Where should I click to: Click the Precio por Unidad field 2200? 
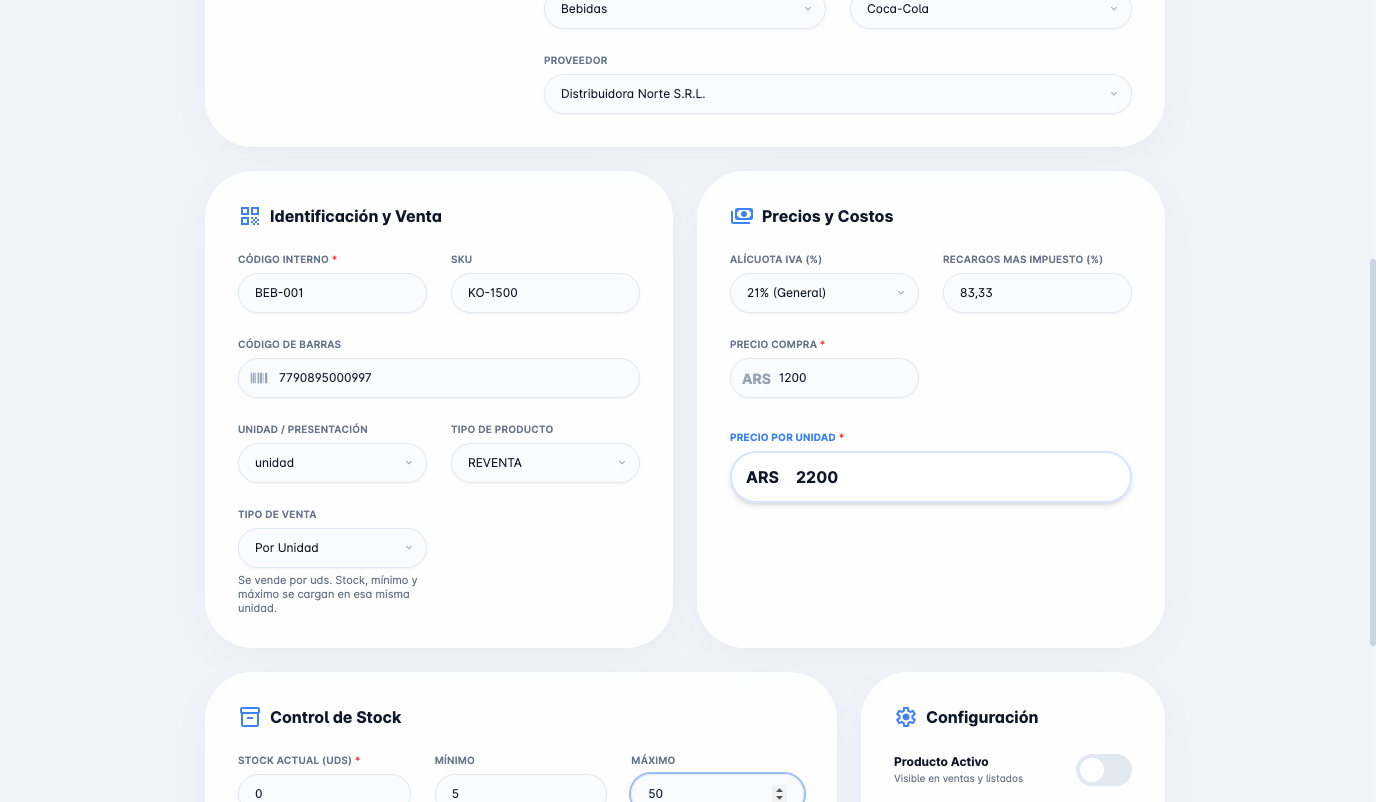931,477
